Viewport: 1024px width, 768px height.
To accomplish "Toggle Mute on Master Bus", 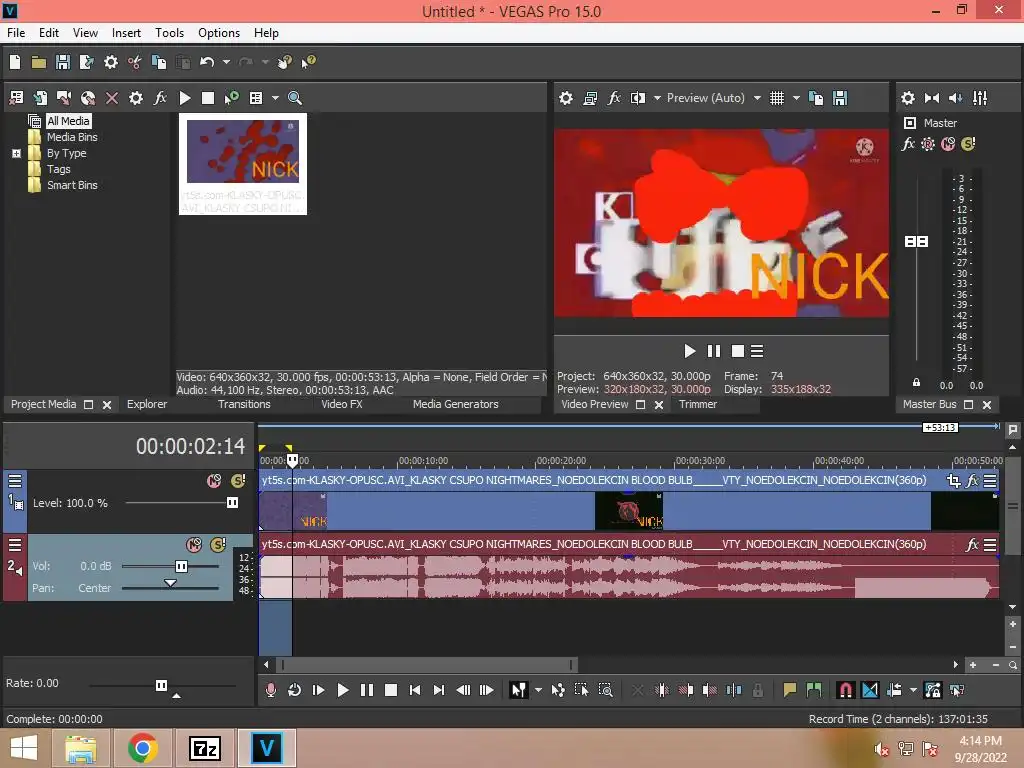I will (x=948, y=144).
